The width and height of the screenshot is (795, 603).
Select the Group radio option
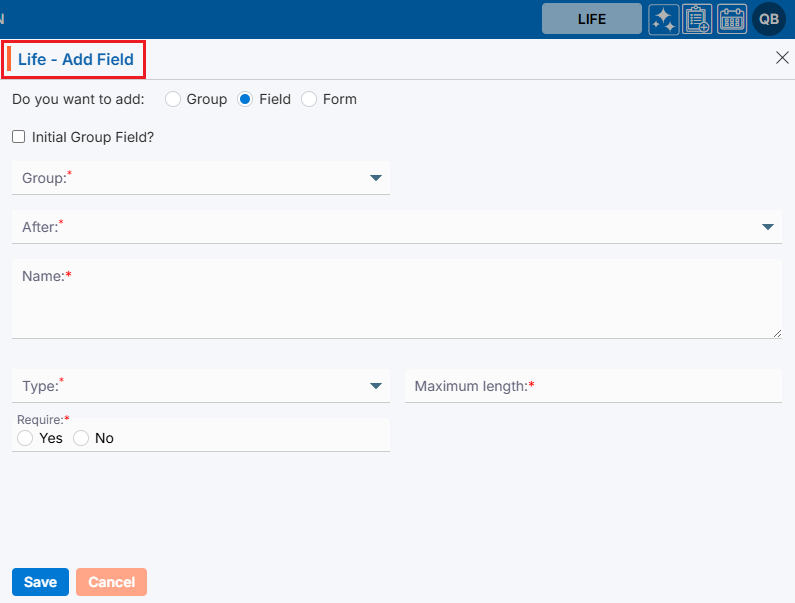pos(173,99)
